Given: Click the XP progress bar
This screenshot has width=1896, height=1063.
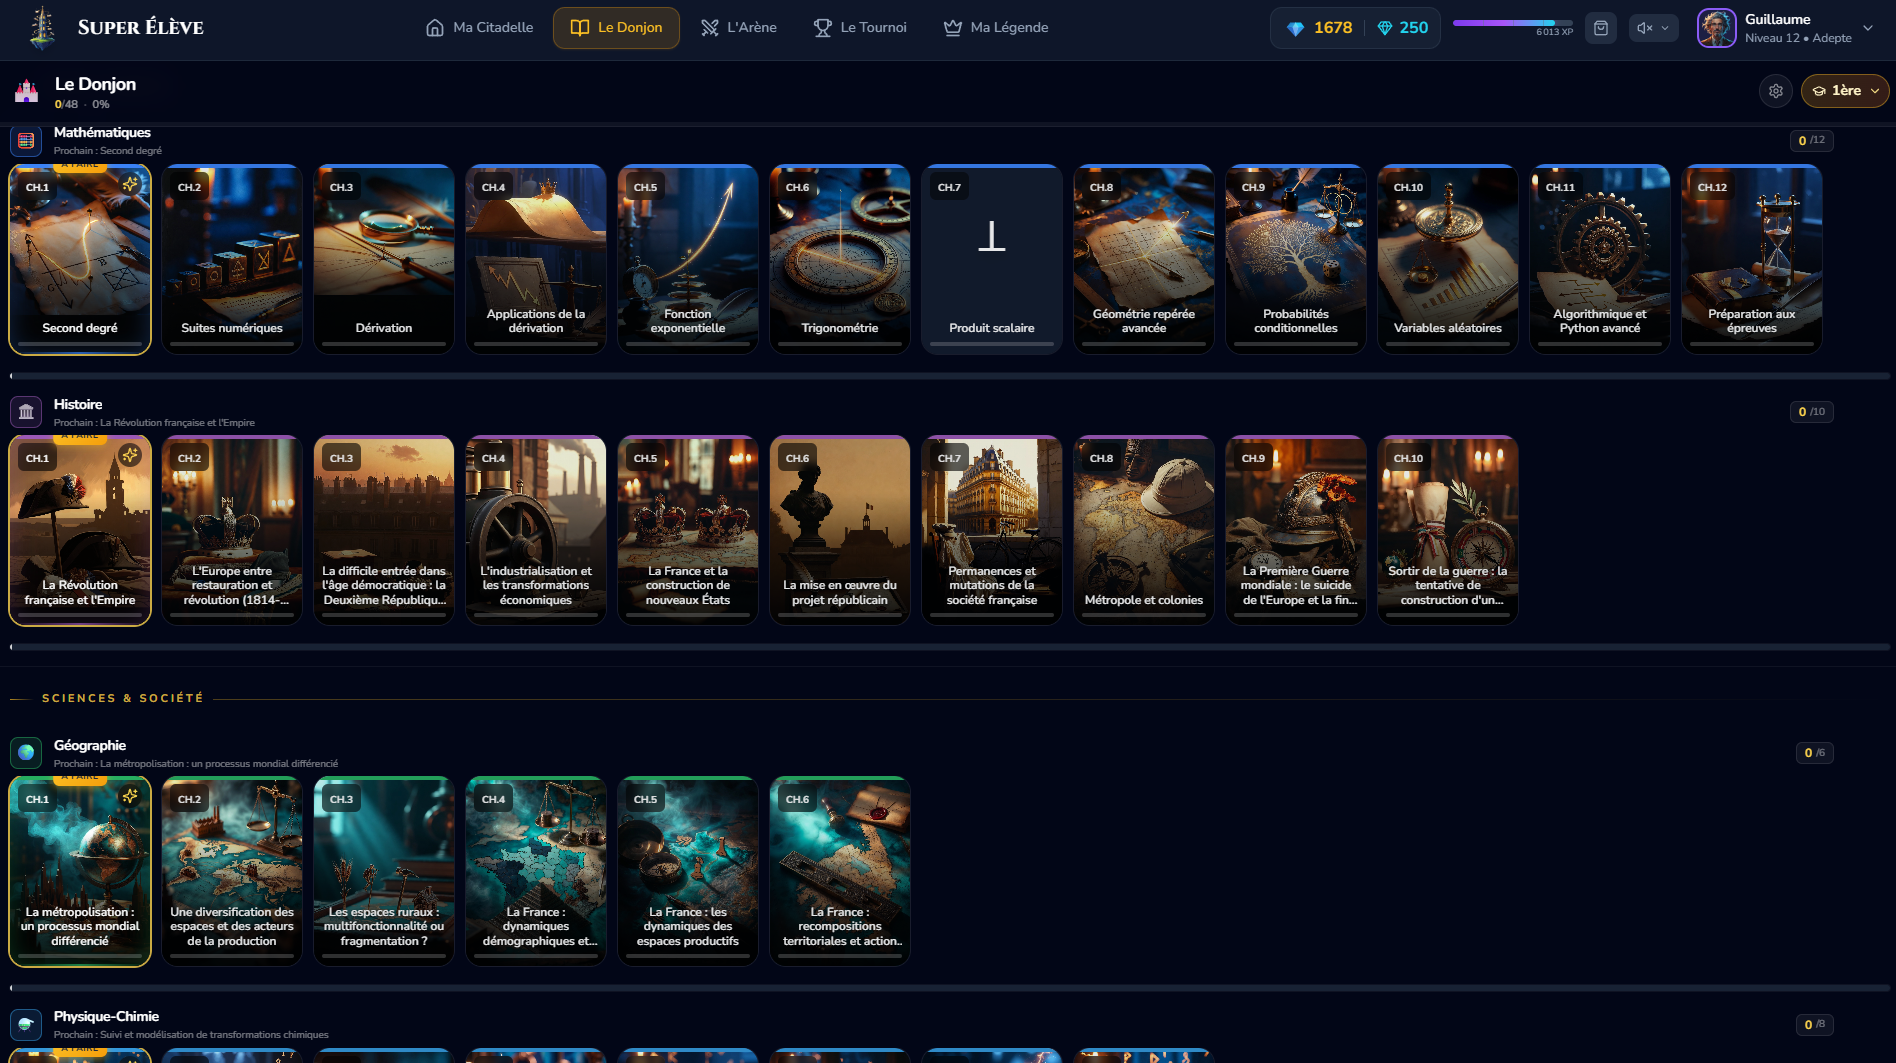Looking at the screenshot, I should click(x=1512, y=22).
